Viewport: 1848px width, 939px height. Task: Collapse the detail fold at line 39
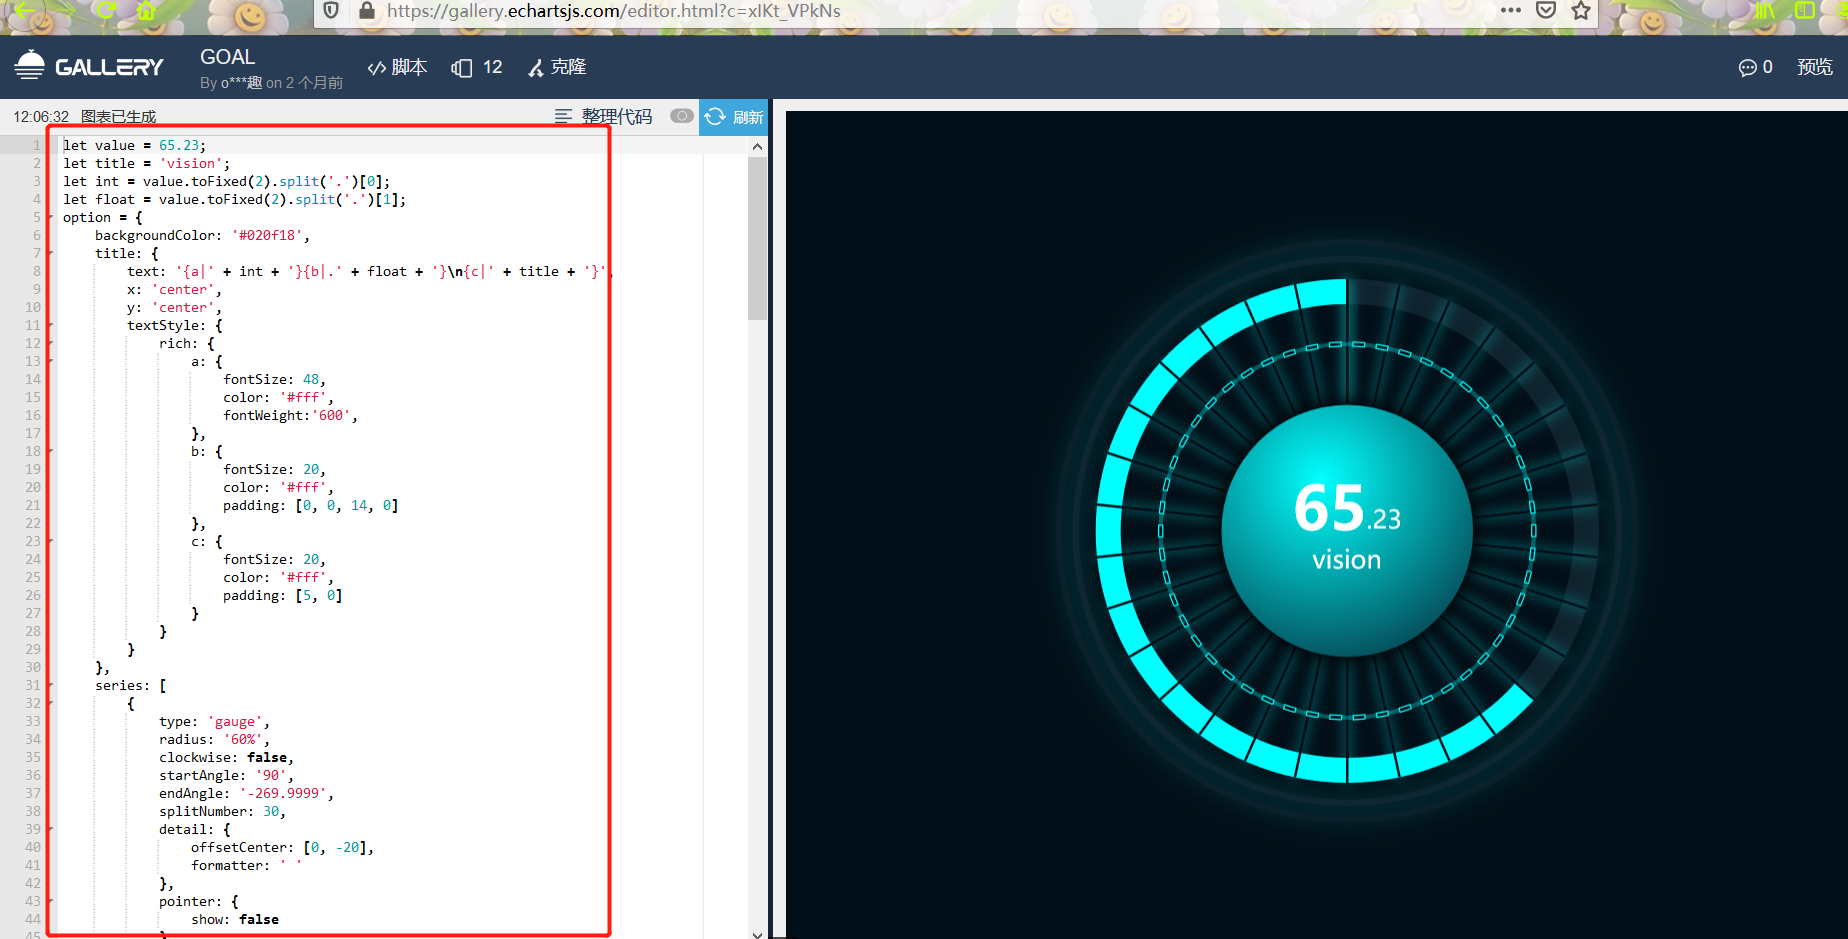click(51, 829)
